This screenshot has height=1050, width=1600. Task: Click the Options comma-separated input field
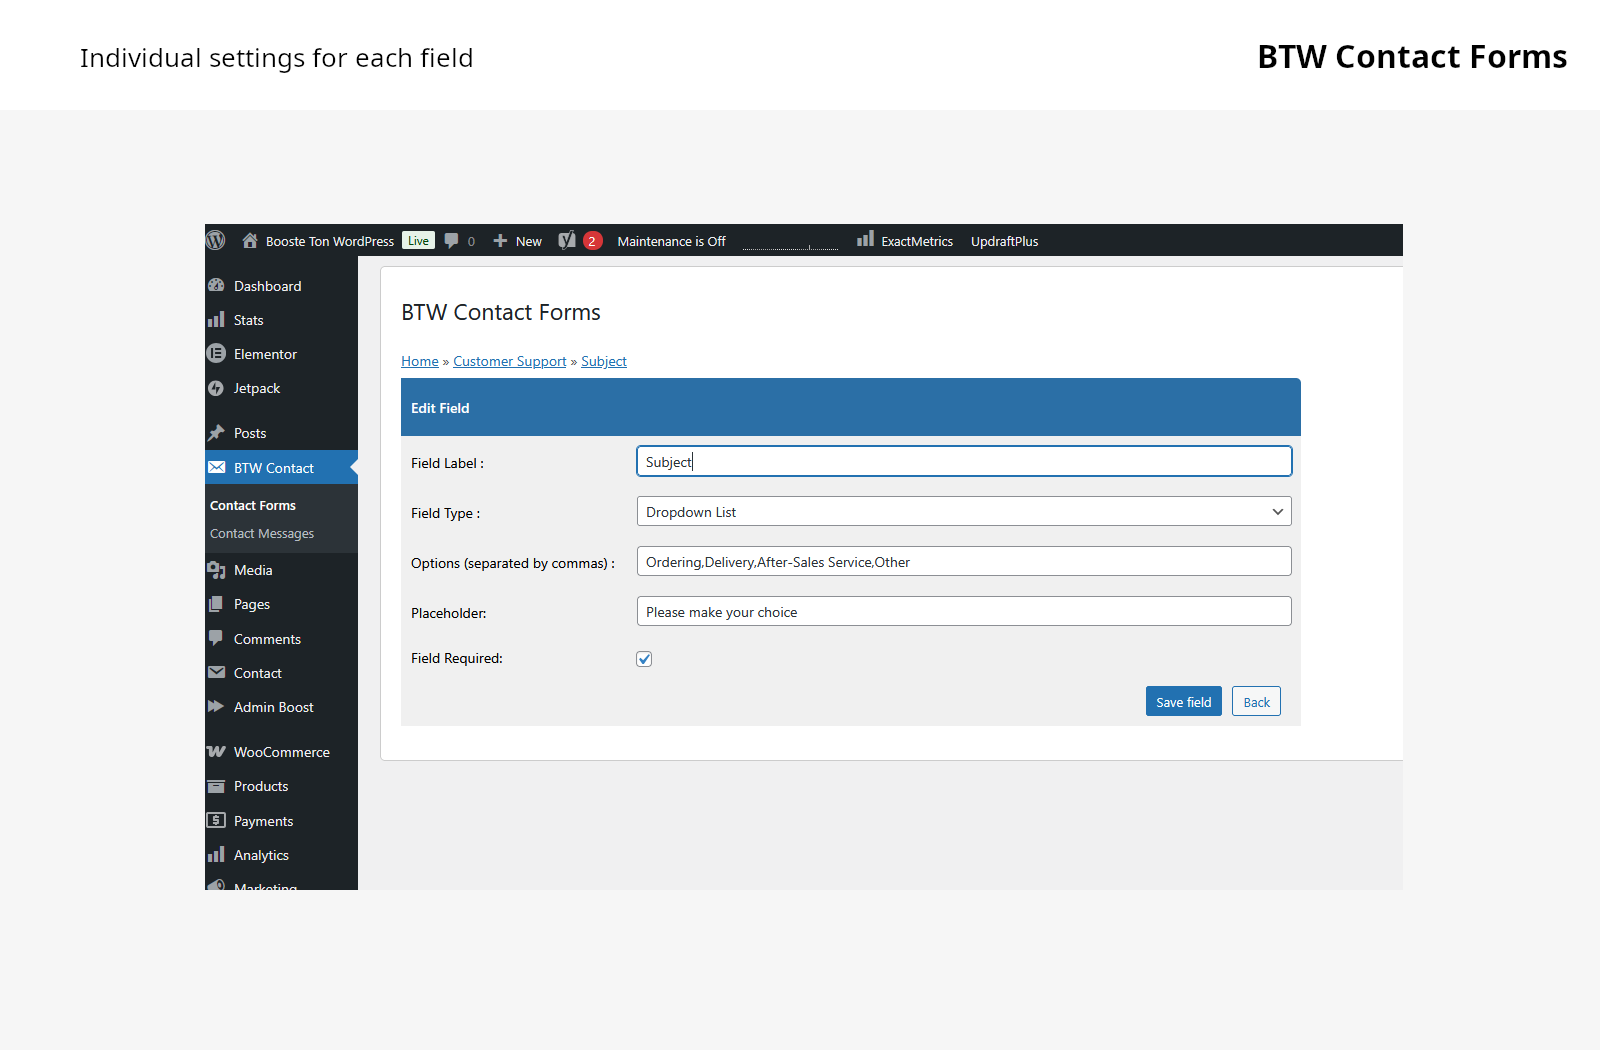pos(963,562)
